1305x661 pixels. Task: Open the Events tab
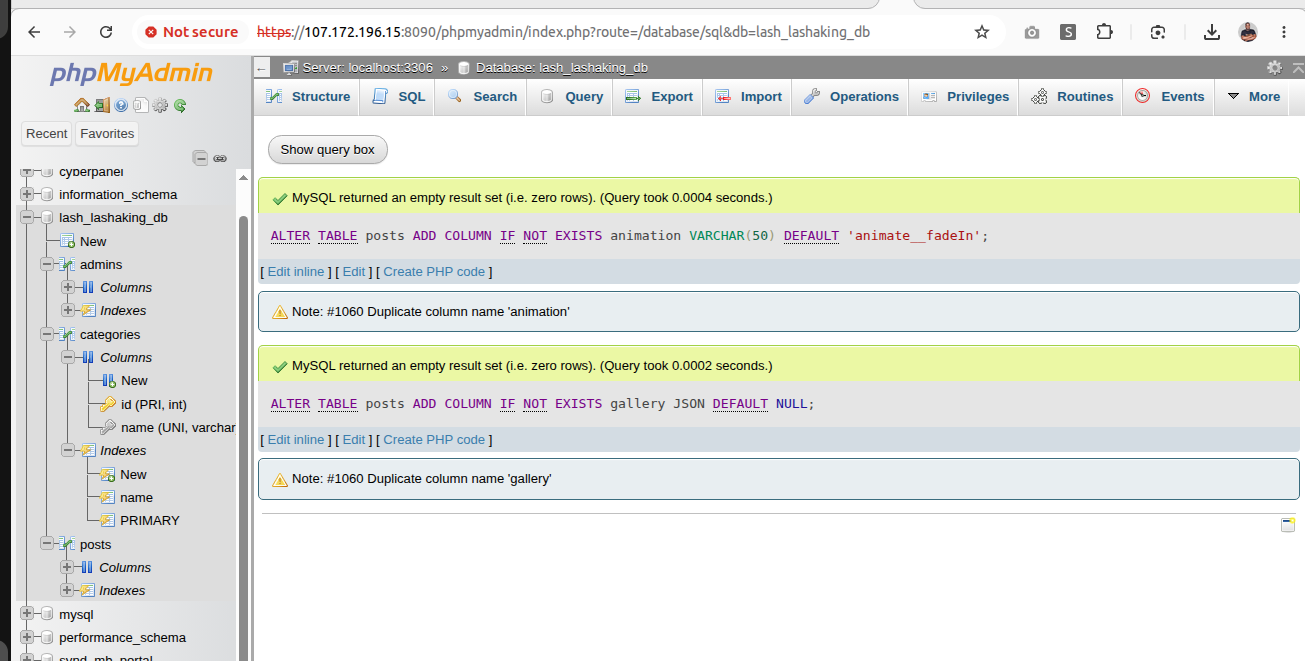1171,97
